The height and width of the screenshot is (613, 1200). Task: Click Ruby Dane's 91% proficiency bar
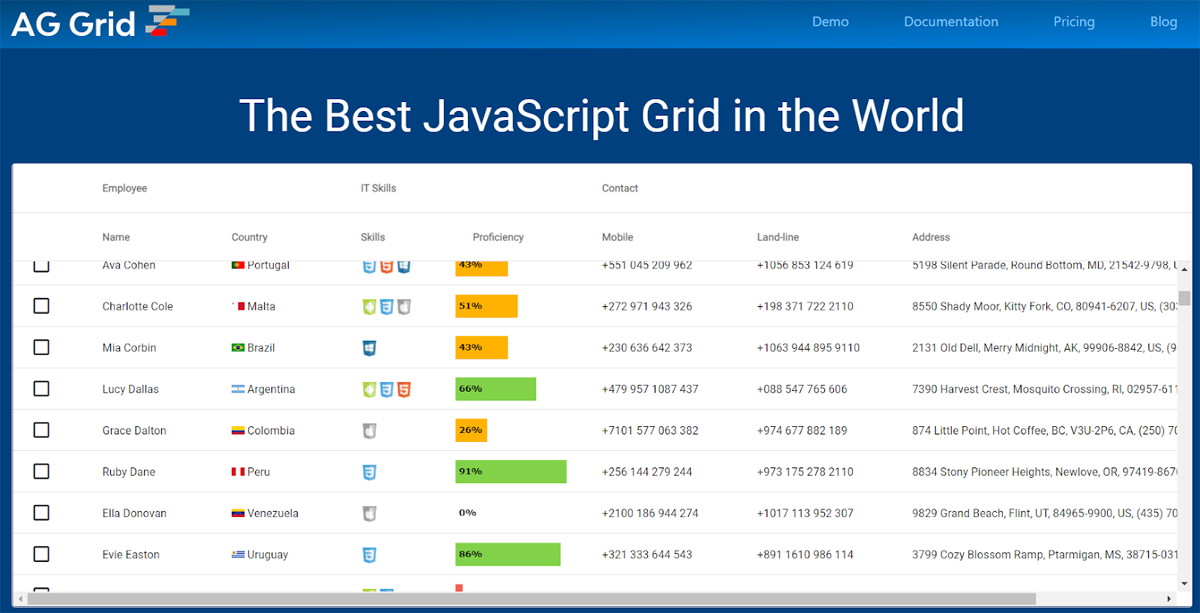[510, 472]
